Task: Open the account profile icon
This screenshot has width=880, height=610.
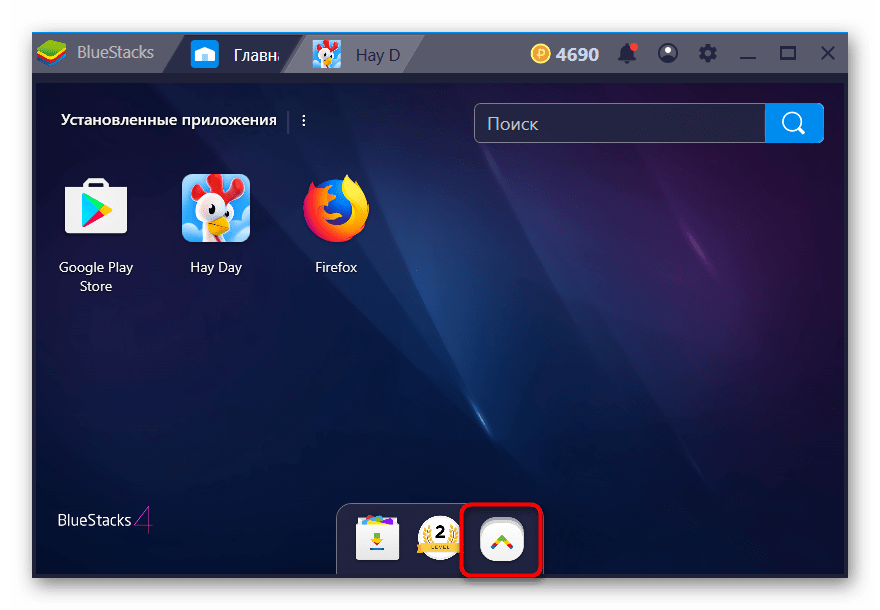Action: point(668,54)
